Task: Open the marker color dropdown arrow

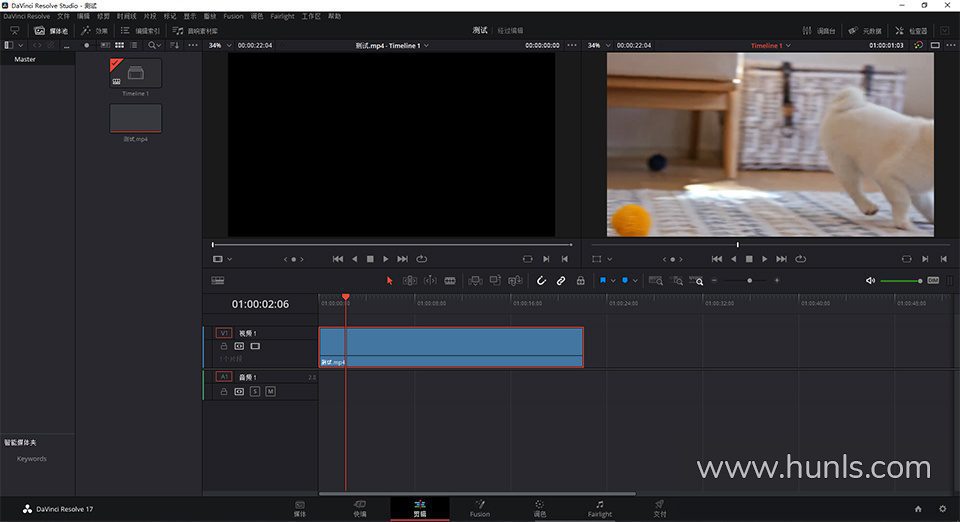Action: point(635,281)
